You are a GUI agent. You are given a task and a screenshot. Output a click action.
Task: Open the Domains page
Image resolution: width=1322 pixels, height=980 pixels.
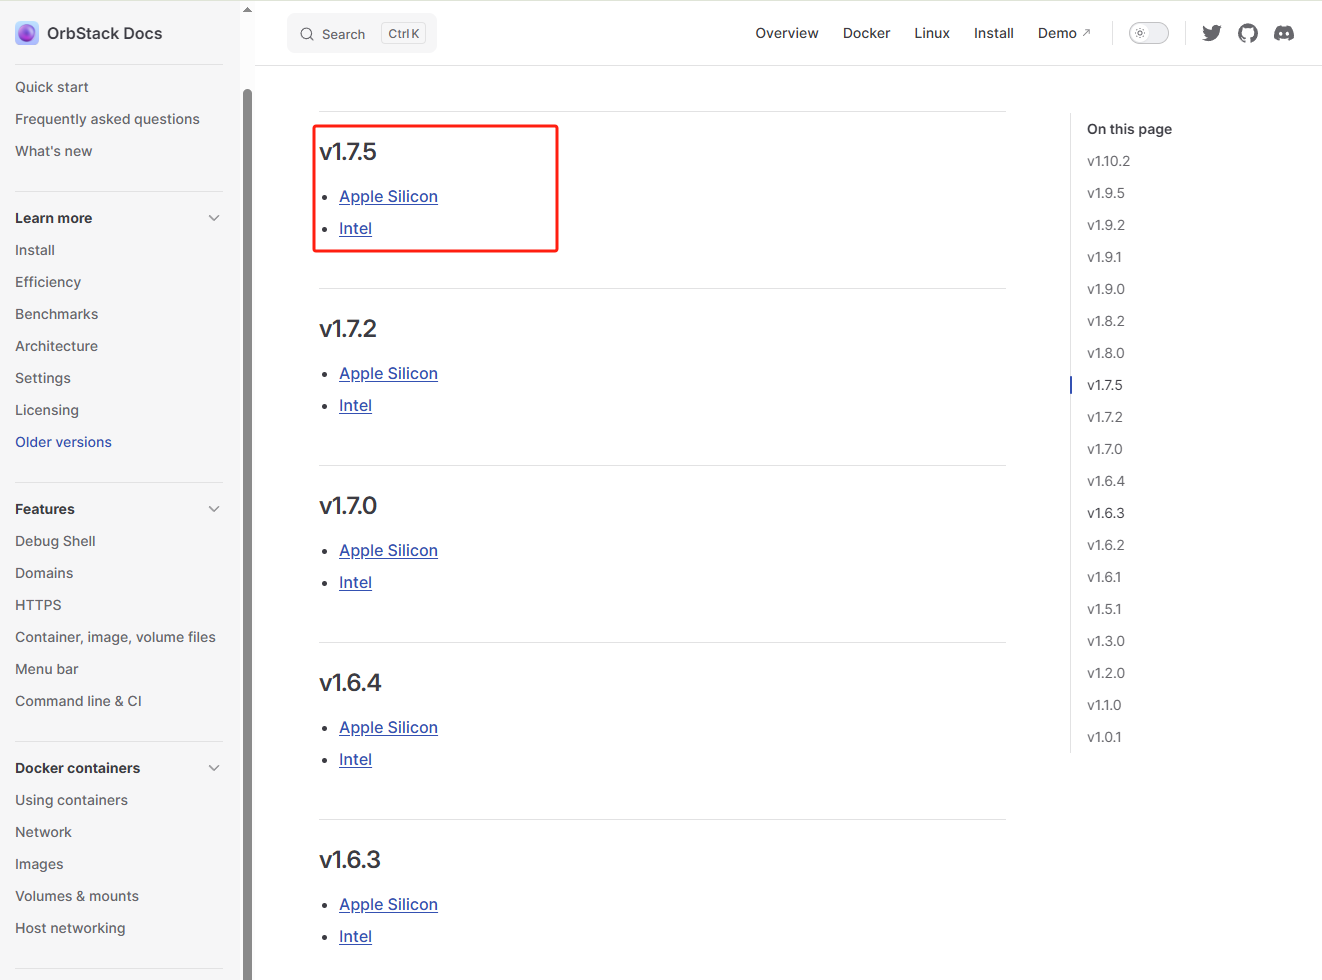[44, 573]
